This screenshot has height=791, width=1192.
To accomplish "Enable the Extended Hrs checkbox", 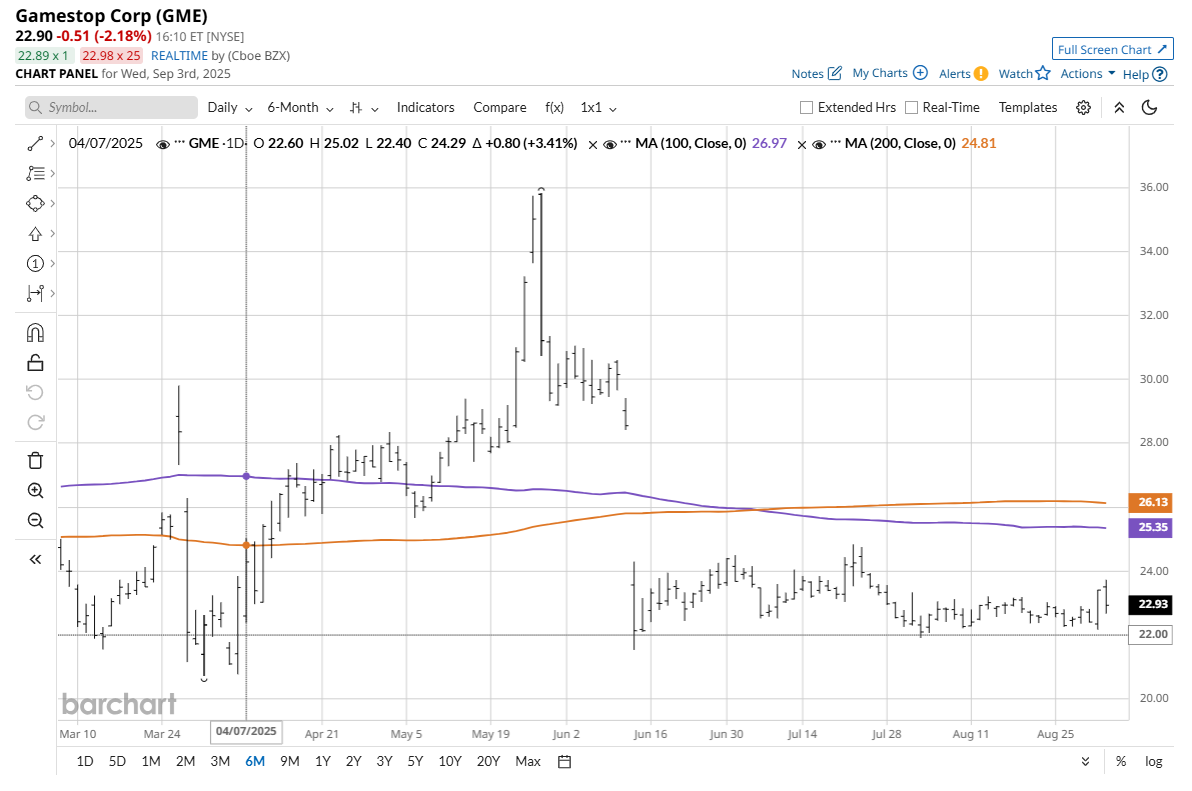I will click(x=807, y=108).
